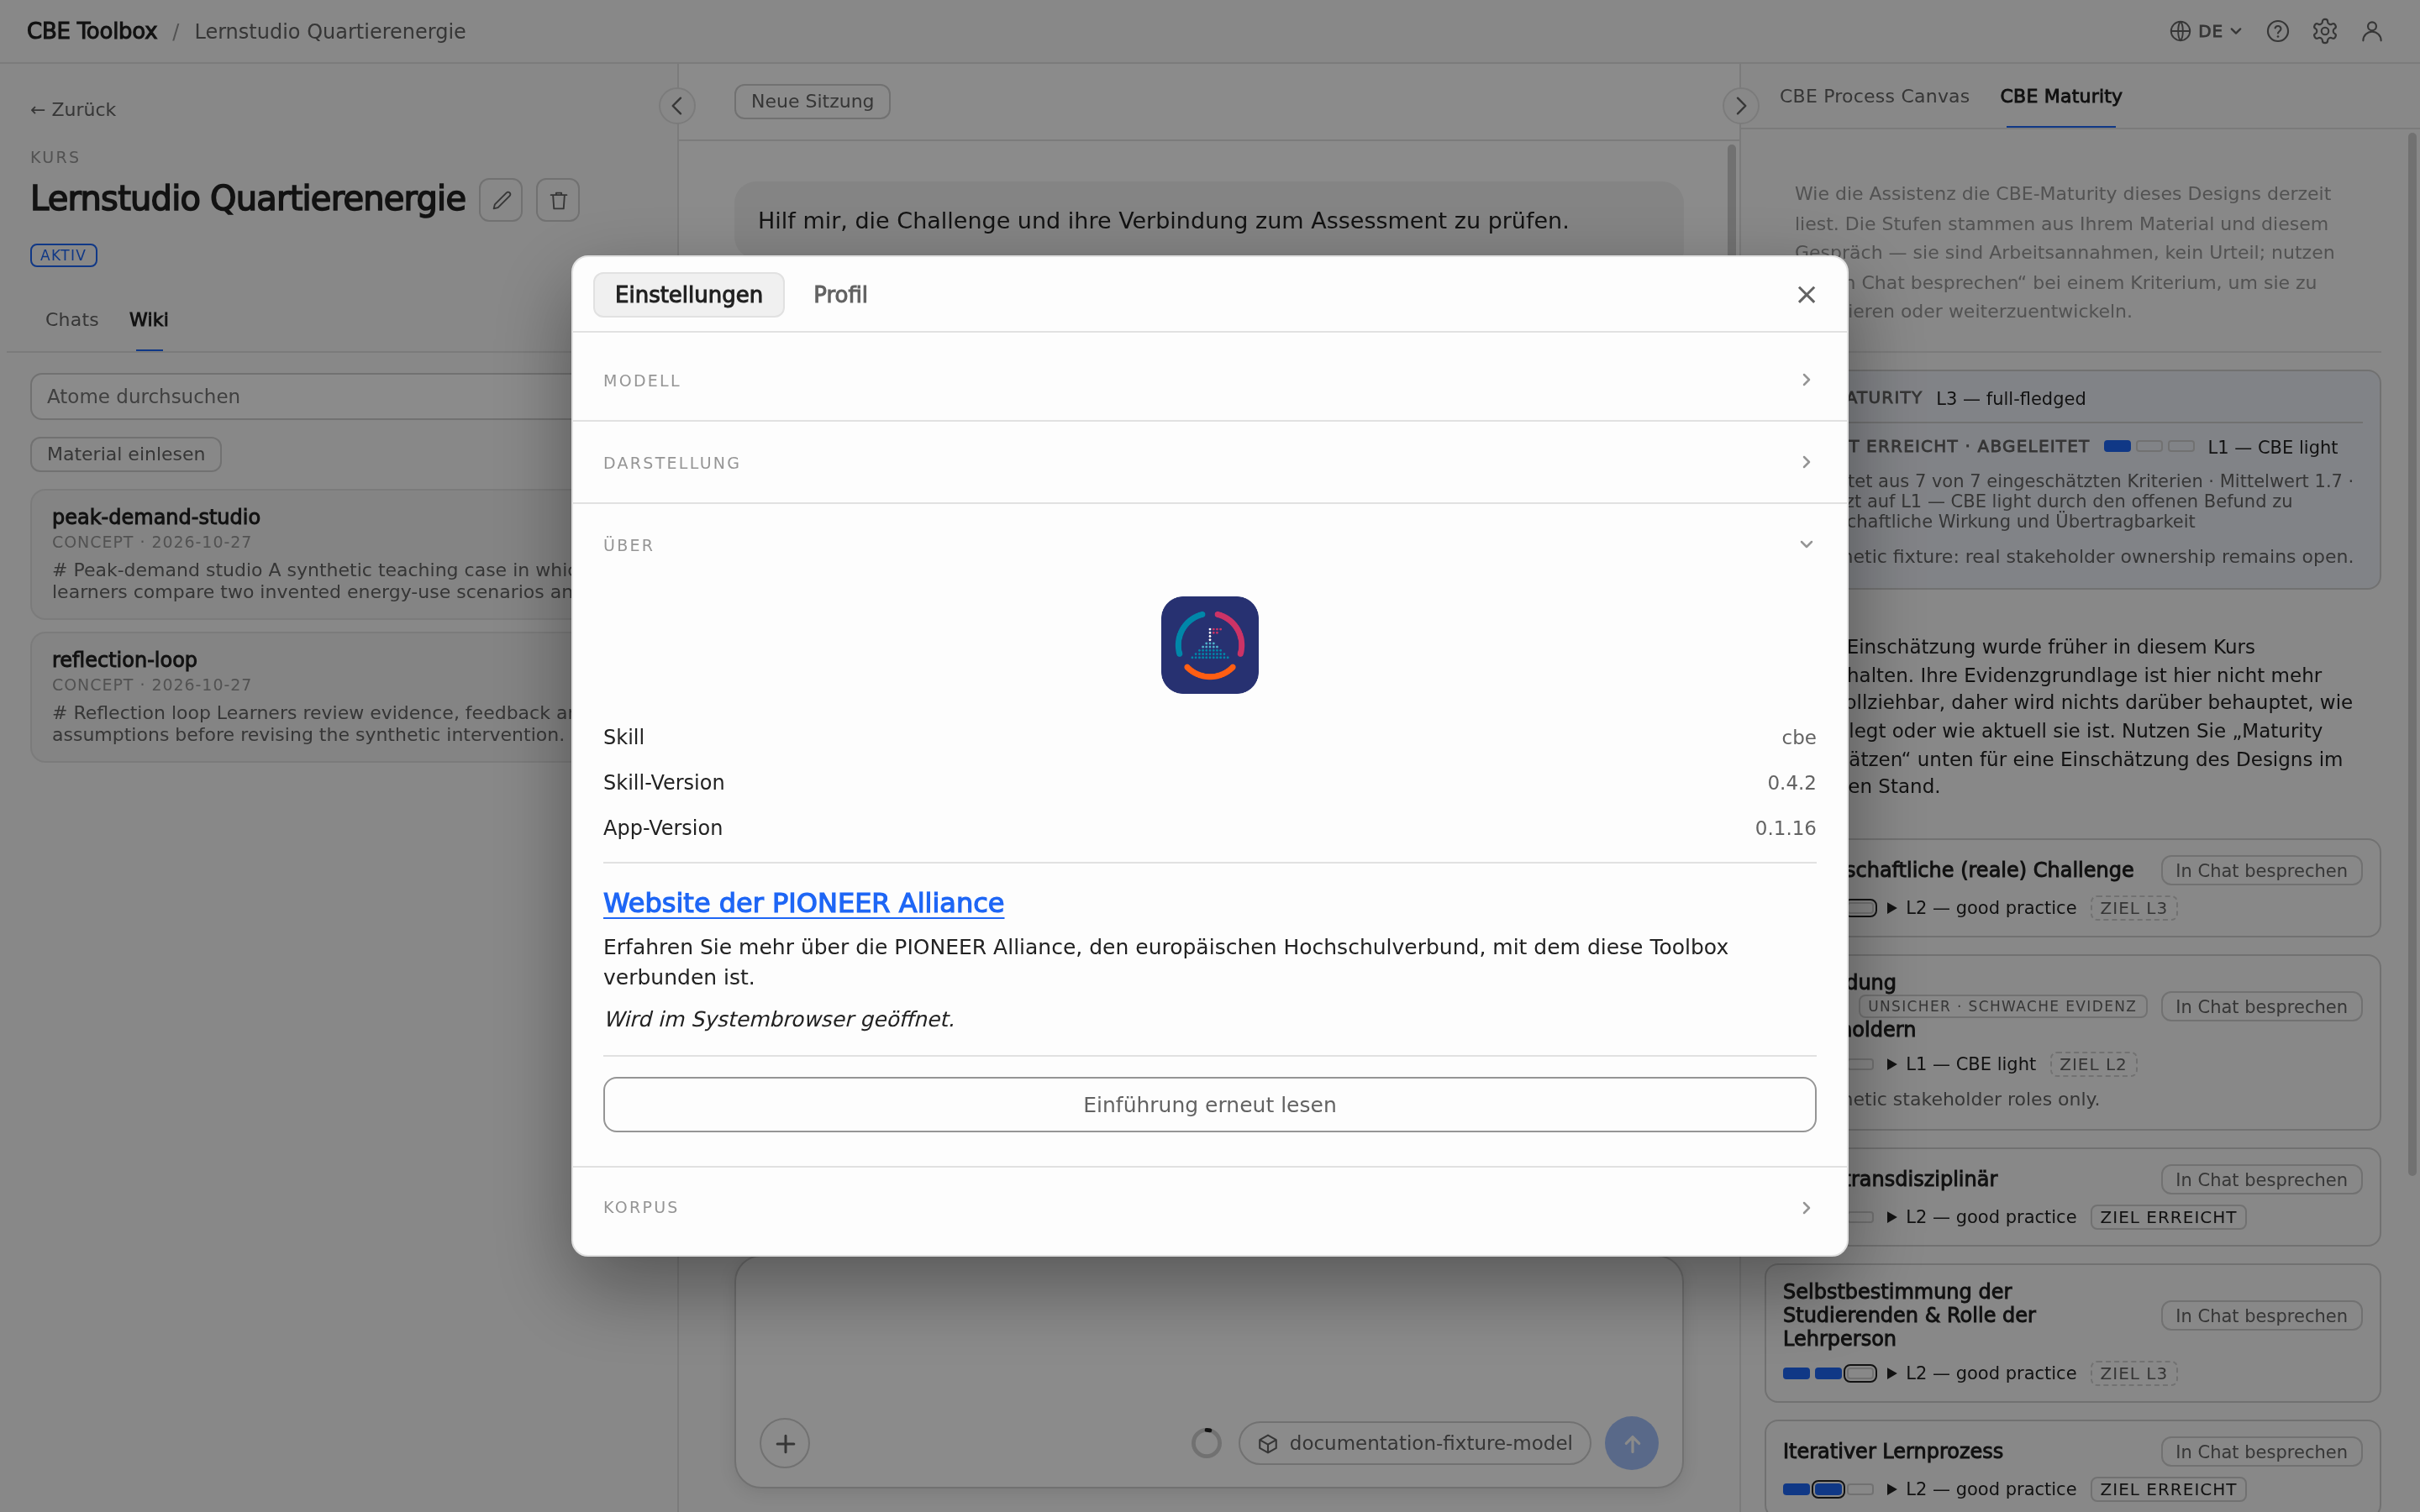
Task: Click the AKTIV status badge
Action: [64, 255]
